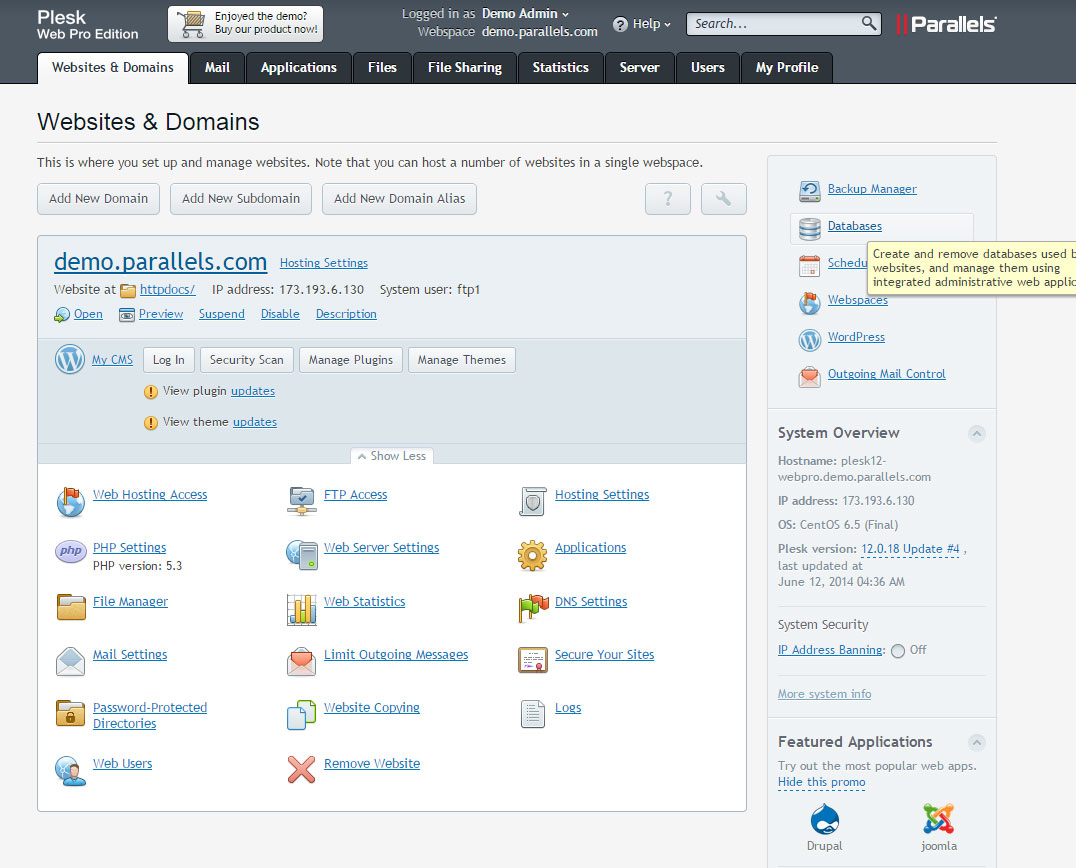Click the Web Server Settings icon
This screenshot has height=868, width=1076.
click(x=301, y=554)
